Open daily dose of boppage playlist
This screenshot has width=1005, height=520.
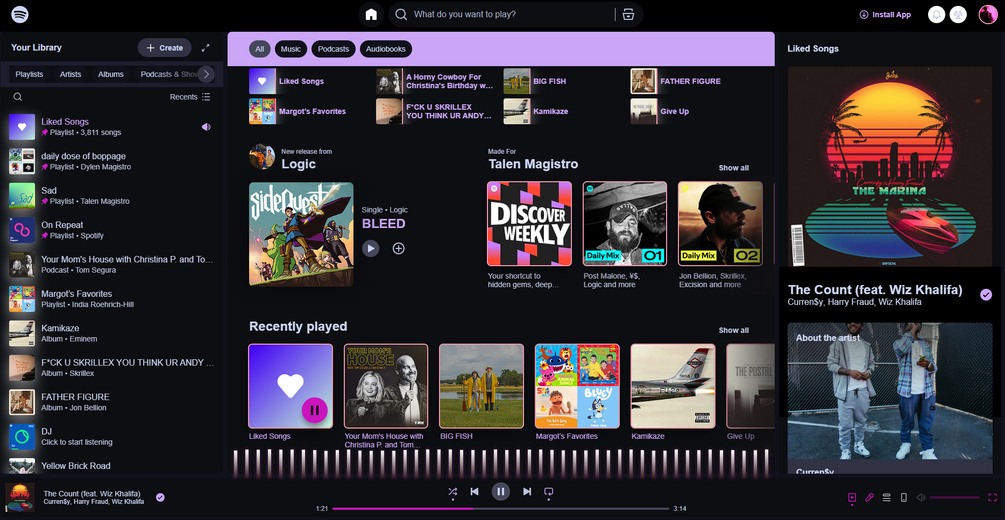click(112, 161)
